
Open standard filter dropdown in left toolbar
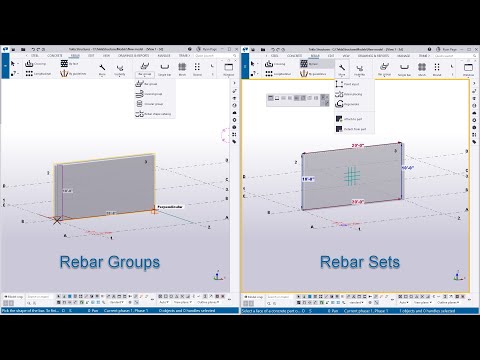tap(117, 302)
